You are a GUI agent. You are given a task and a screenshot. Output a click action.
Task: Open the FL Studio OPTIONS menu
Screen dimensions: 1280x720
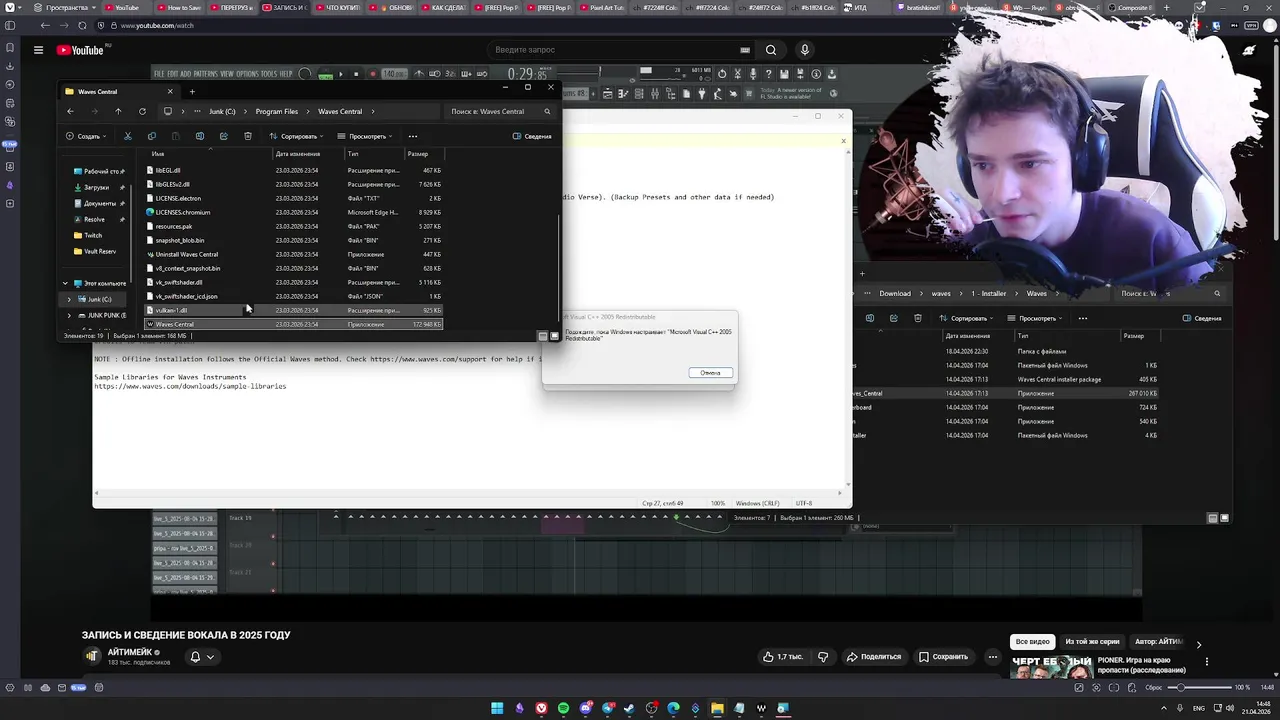247,74
